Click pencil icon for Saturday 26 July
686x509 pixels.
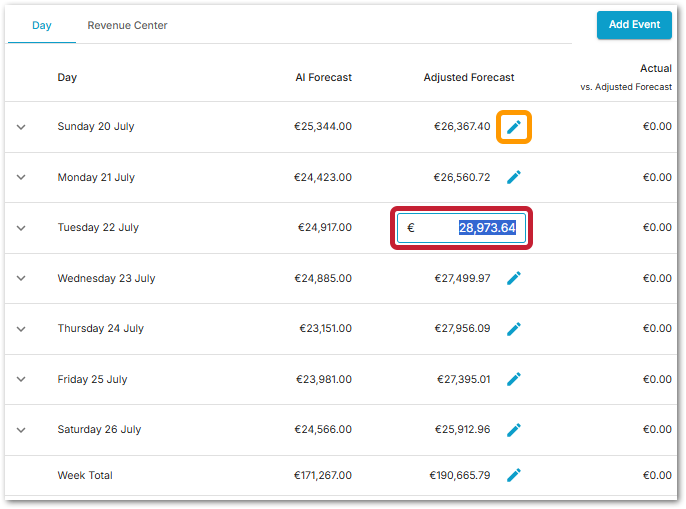pos(514,429)
